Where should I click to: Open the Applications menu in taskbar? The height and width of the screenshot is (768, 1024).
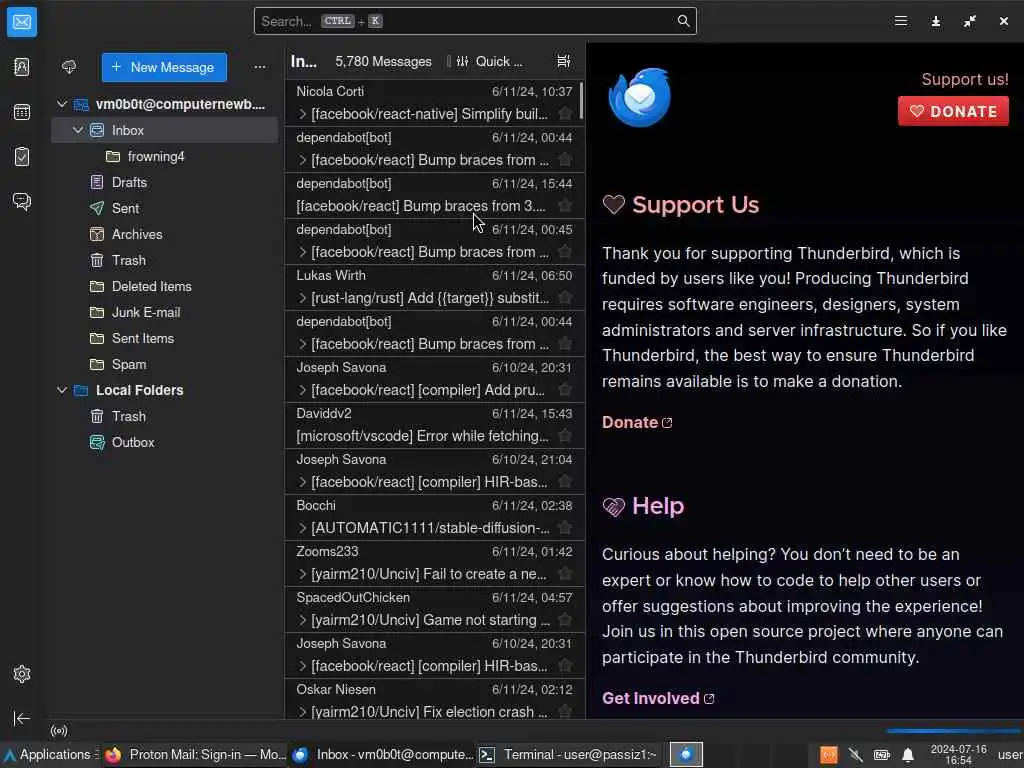point(50,755)
